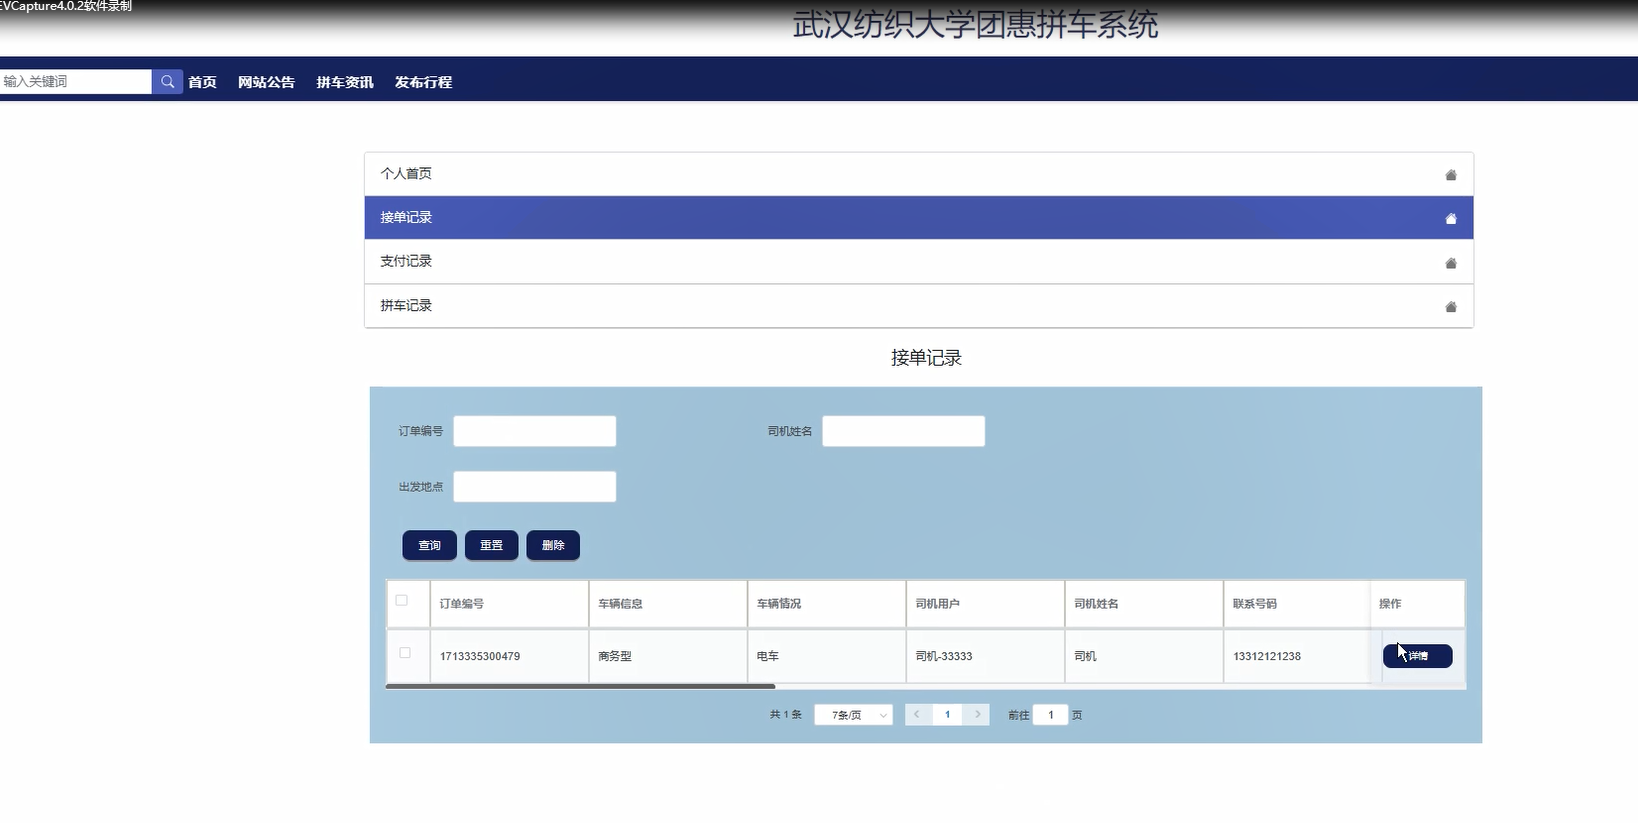Open 发布行程 in the navigation bar
The width and height of the screenshot is (1638, 823).
(x=423, y=82)
